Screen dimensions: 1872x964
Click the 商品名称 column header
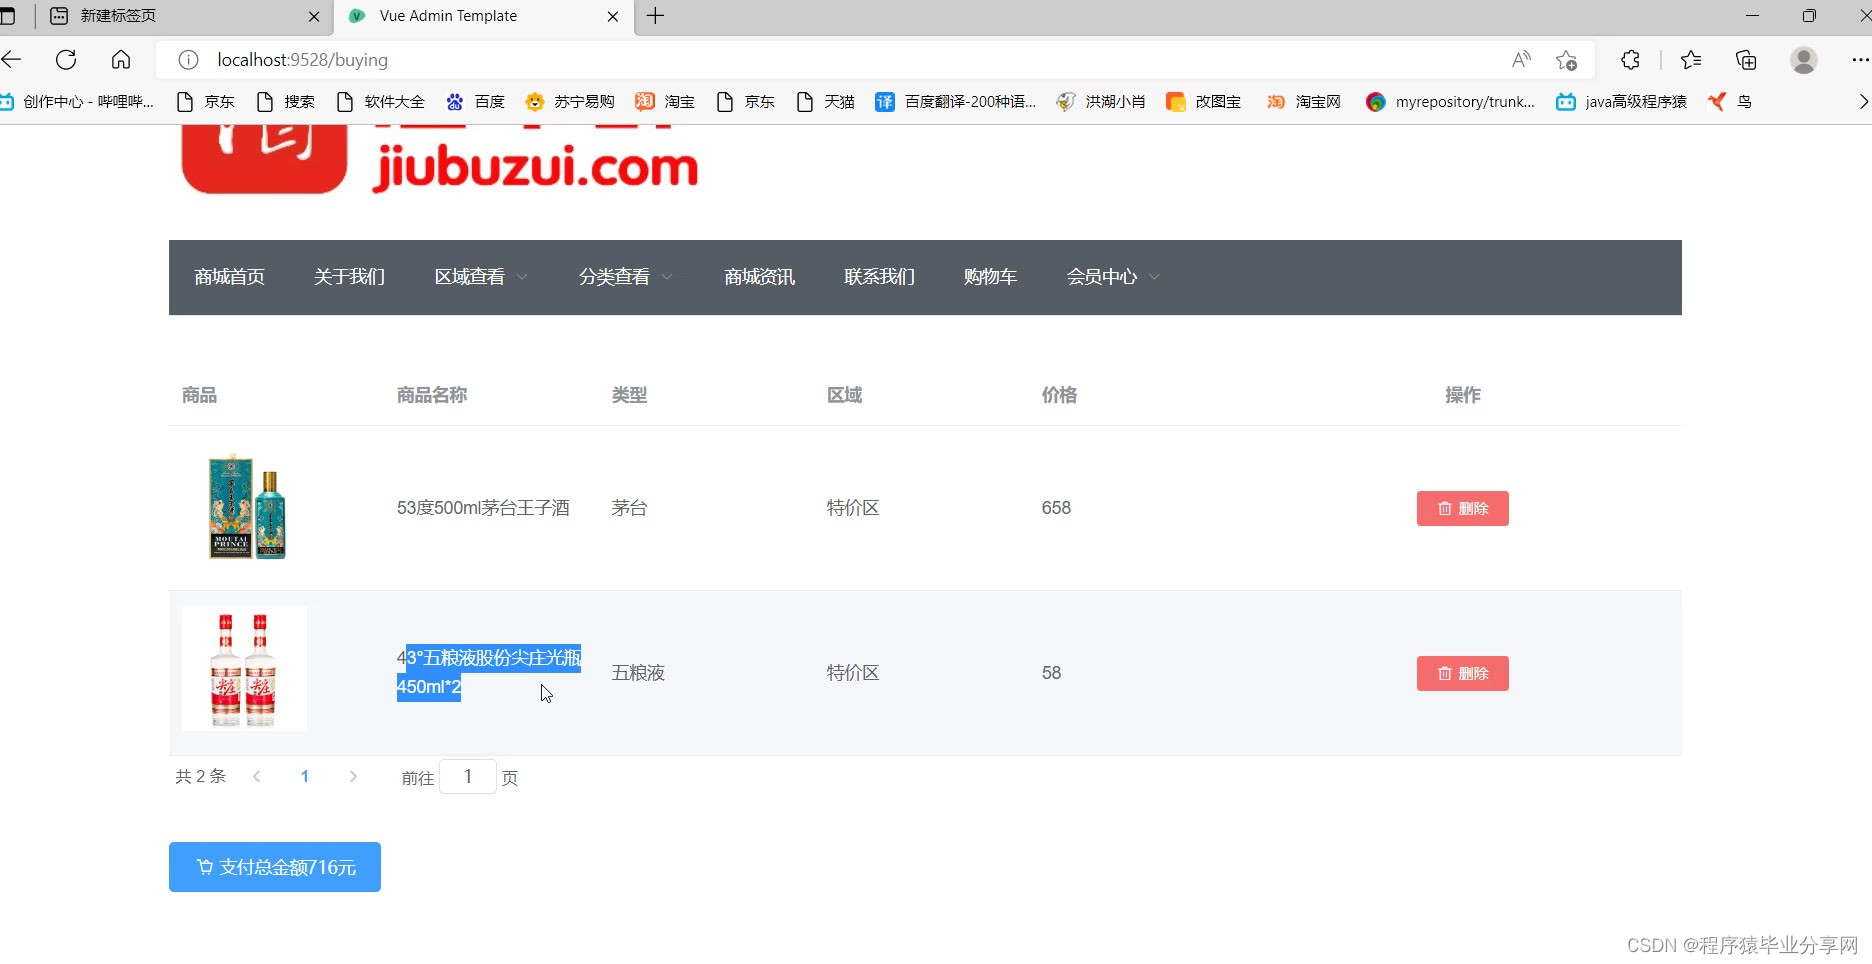coord(432,395)
